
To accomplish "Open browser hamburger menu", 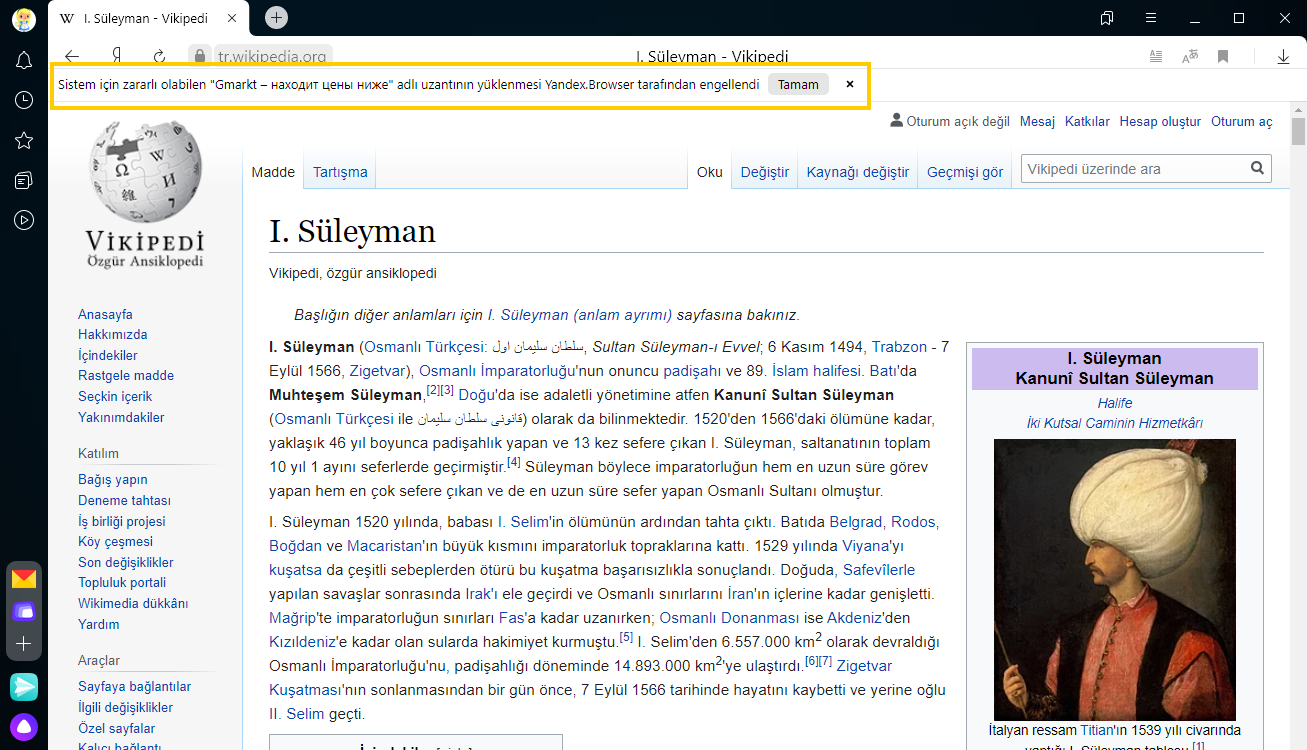I will click(x=1151, y=18).
